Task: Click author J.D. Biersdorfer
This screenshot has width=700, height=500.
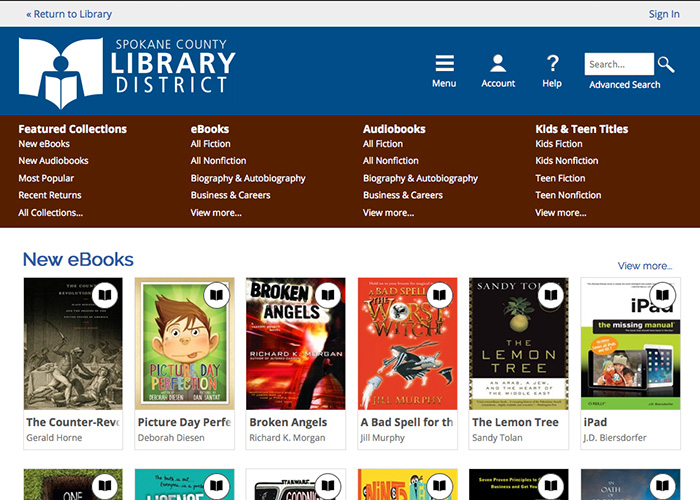Action: click(x=615, y=438)
